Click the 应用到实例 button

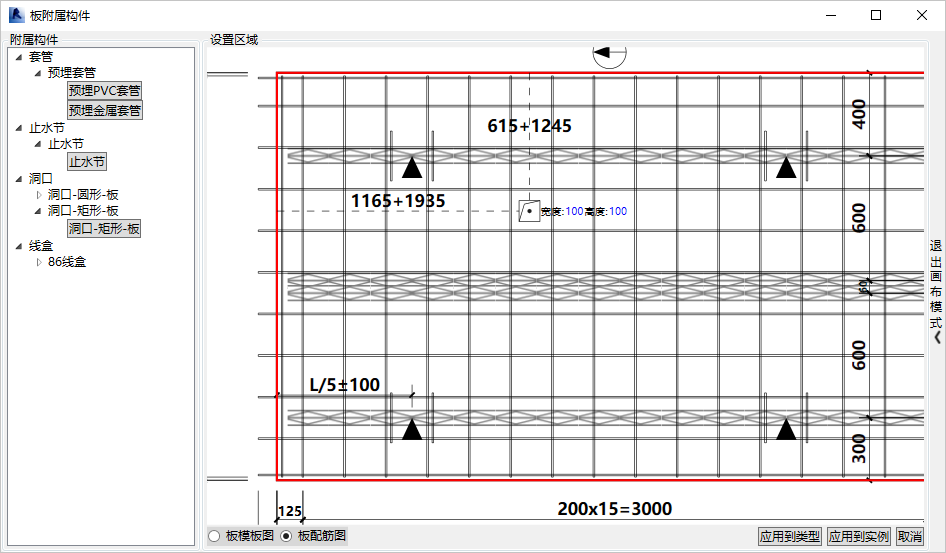pyautogui.click(x=859, y=536)
